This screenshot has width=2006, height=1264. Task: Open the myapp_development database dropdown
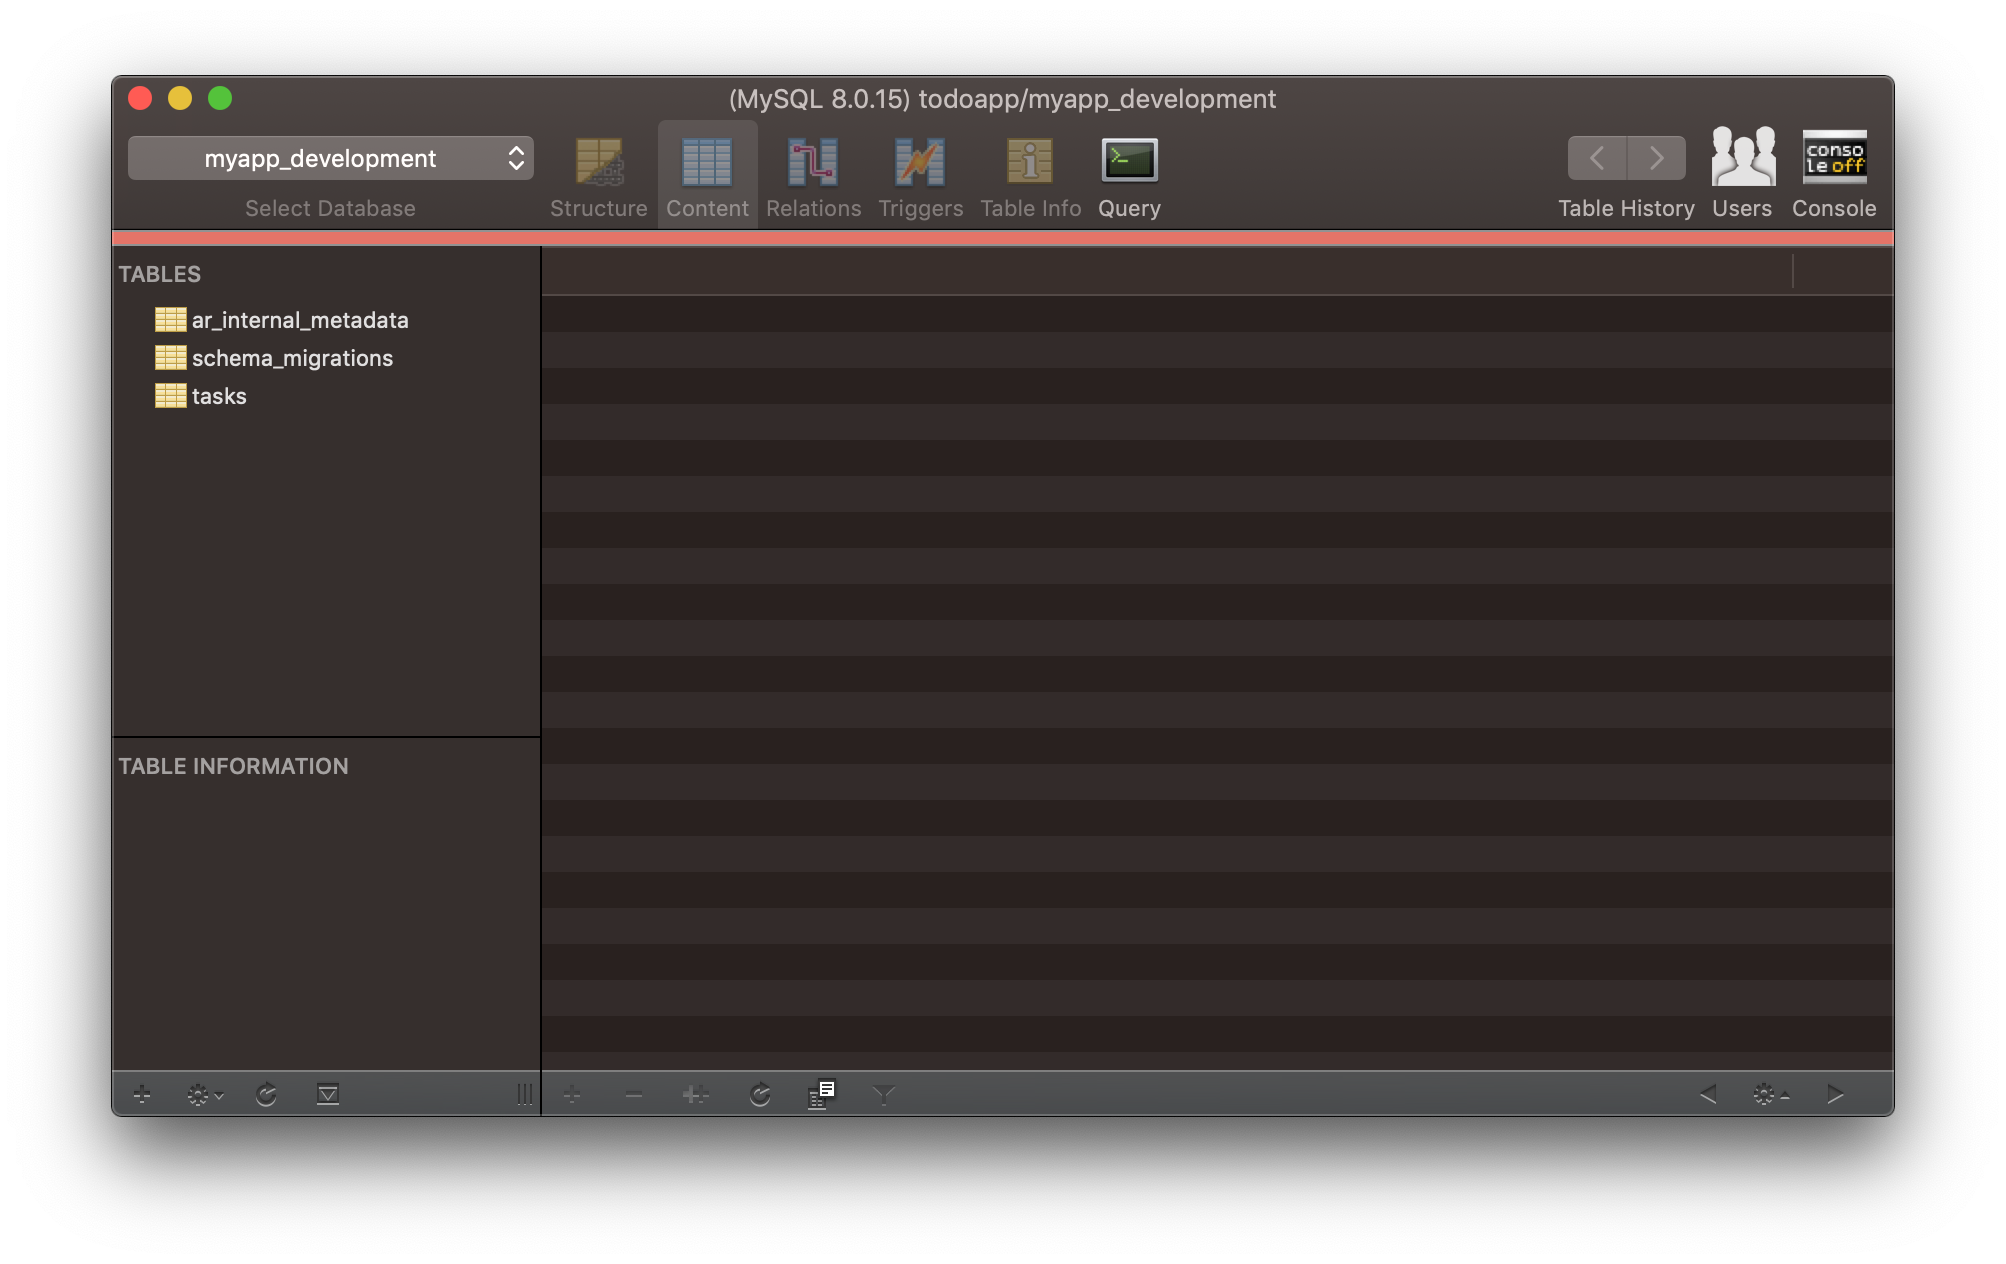pos(330,158)
